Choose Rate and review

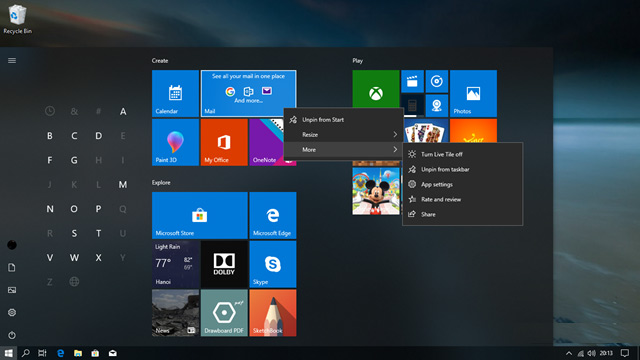click(462, 199)
